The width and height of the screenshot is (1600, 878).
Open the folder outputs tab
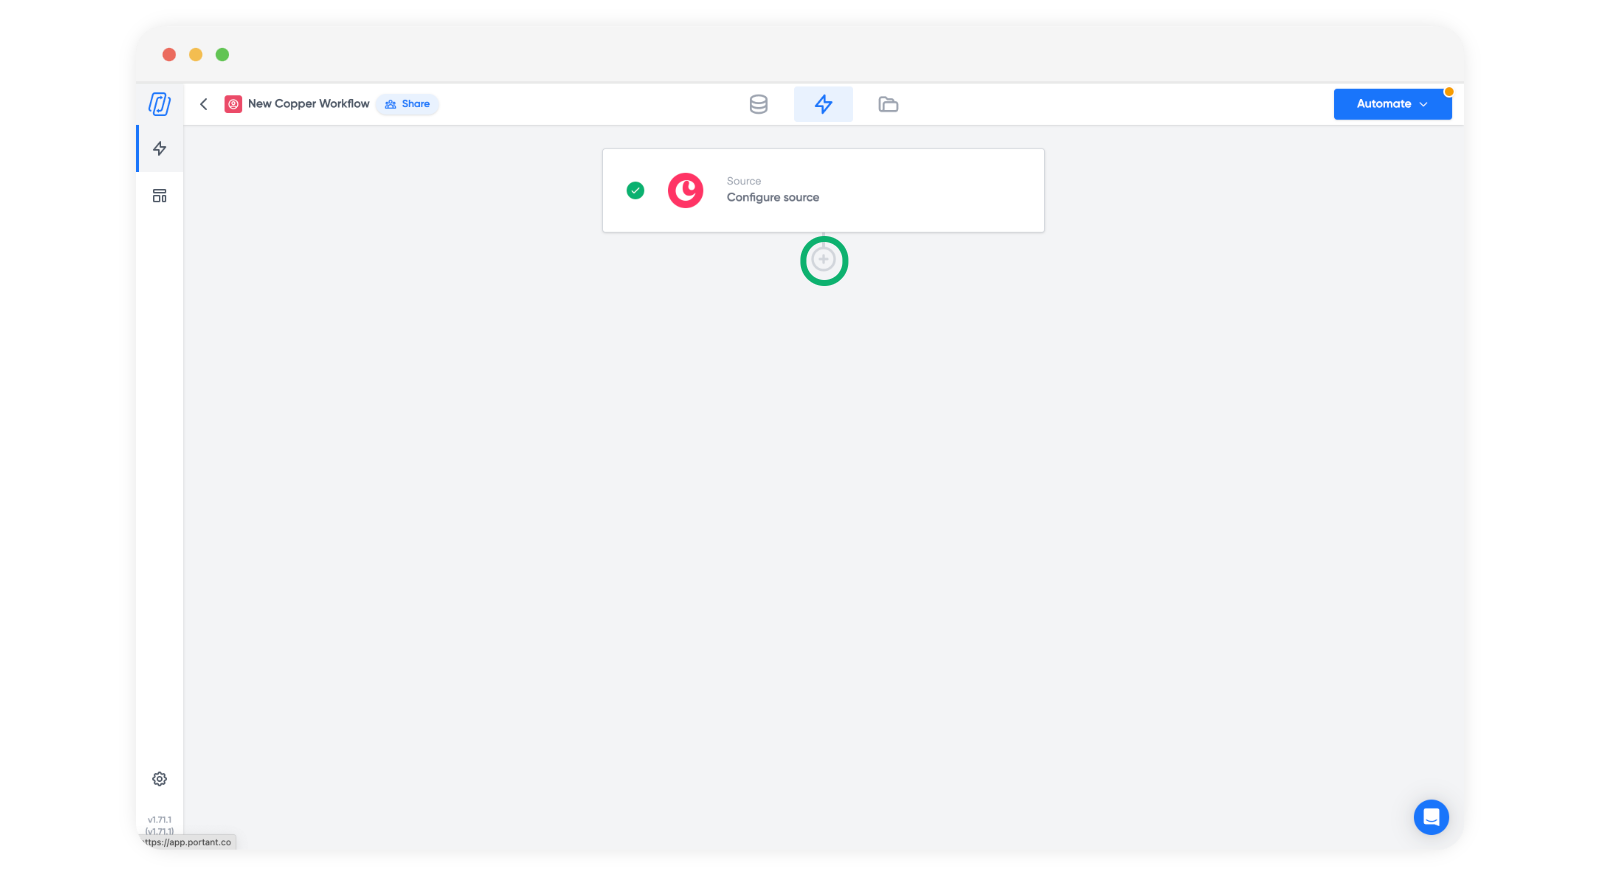(x=888, y=104)
